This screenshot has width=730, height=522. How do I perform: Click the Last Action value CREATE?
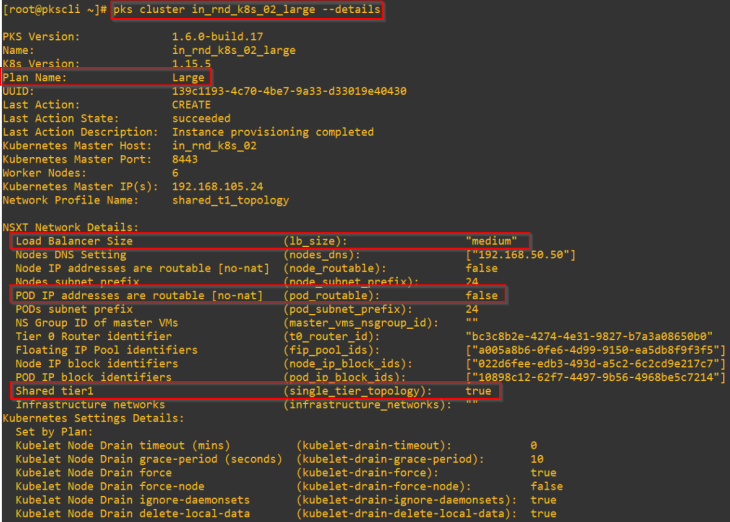[x=191, y=105]
